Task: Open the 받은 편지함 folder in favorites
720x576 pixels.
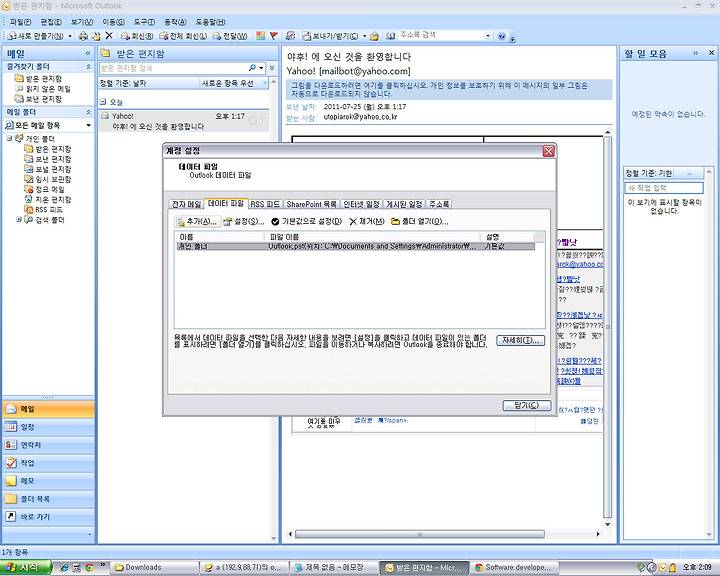Action: click(38, 79)
